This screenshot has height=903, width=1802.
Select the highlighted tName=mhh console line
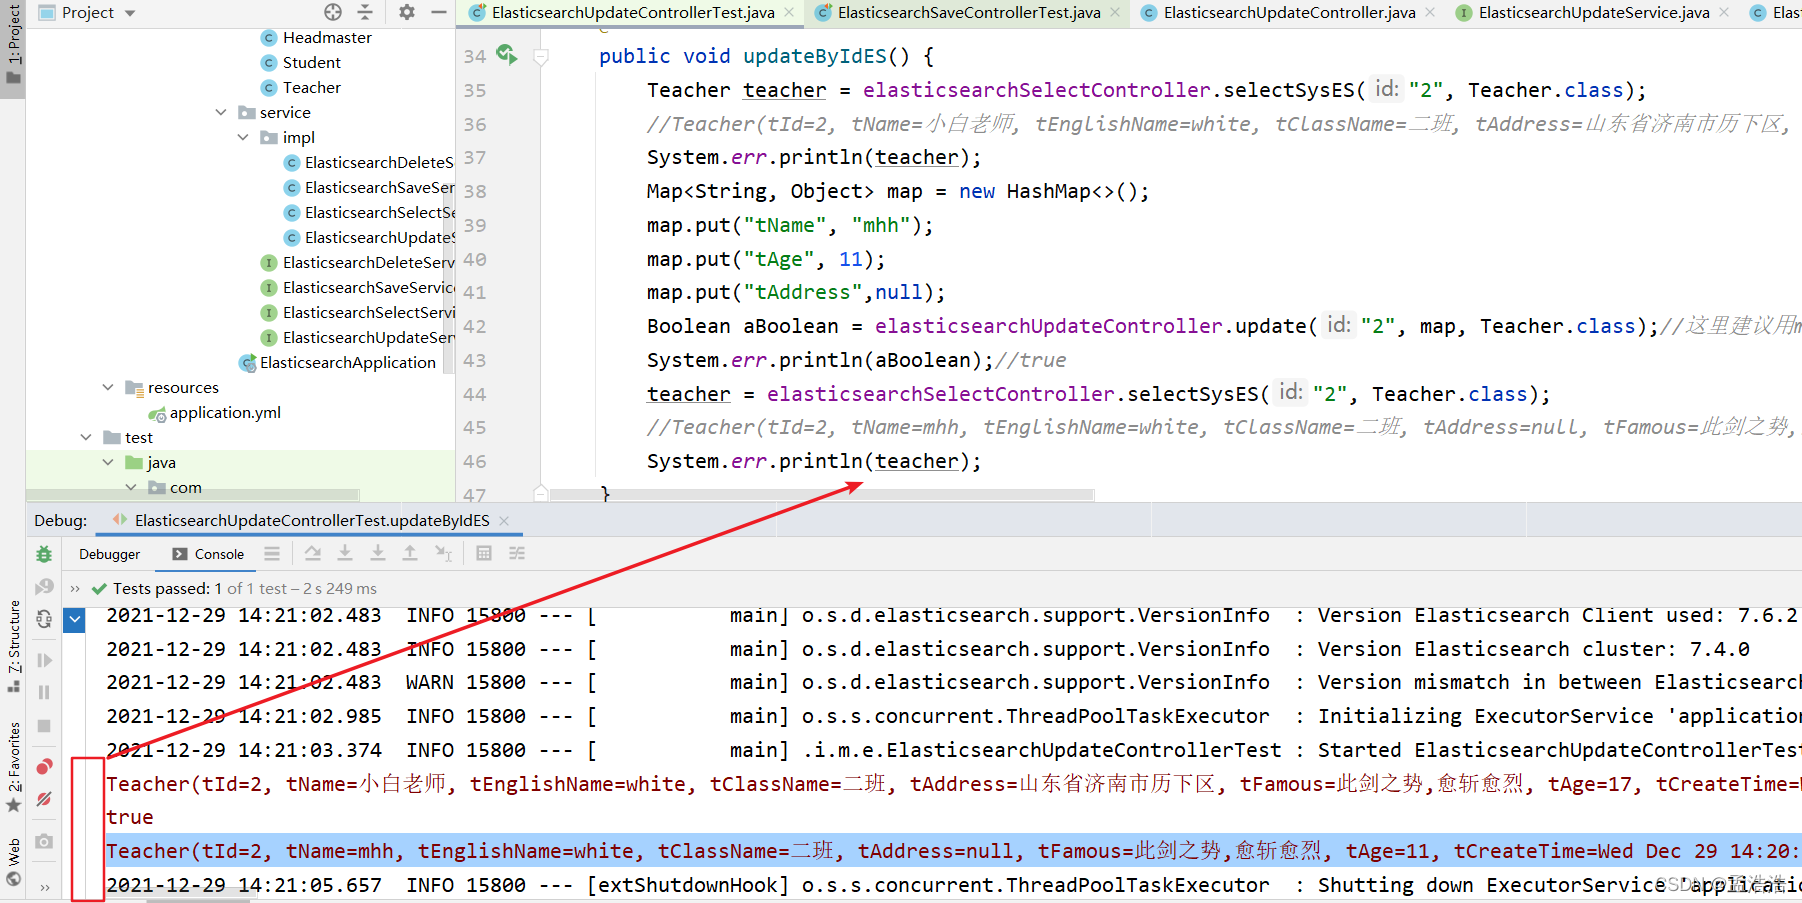[x=953, y=851]
